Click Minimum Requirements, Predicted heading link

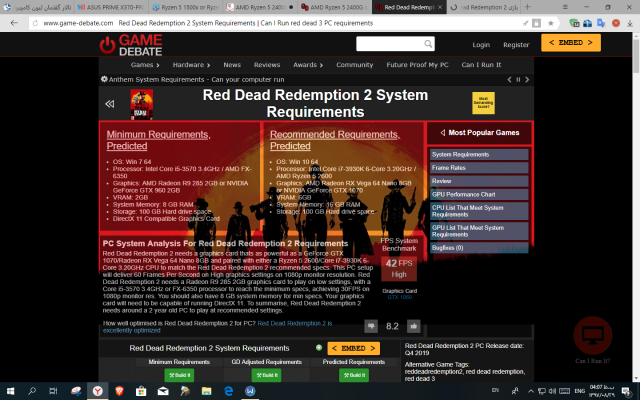158,140
